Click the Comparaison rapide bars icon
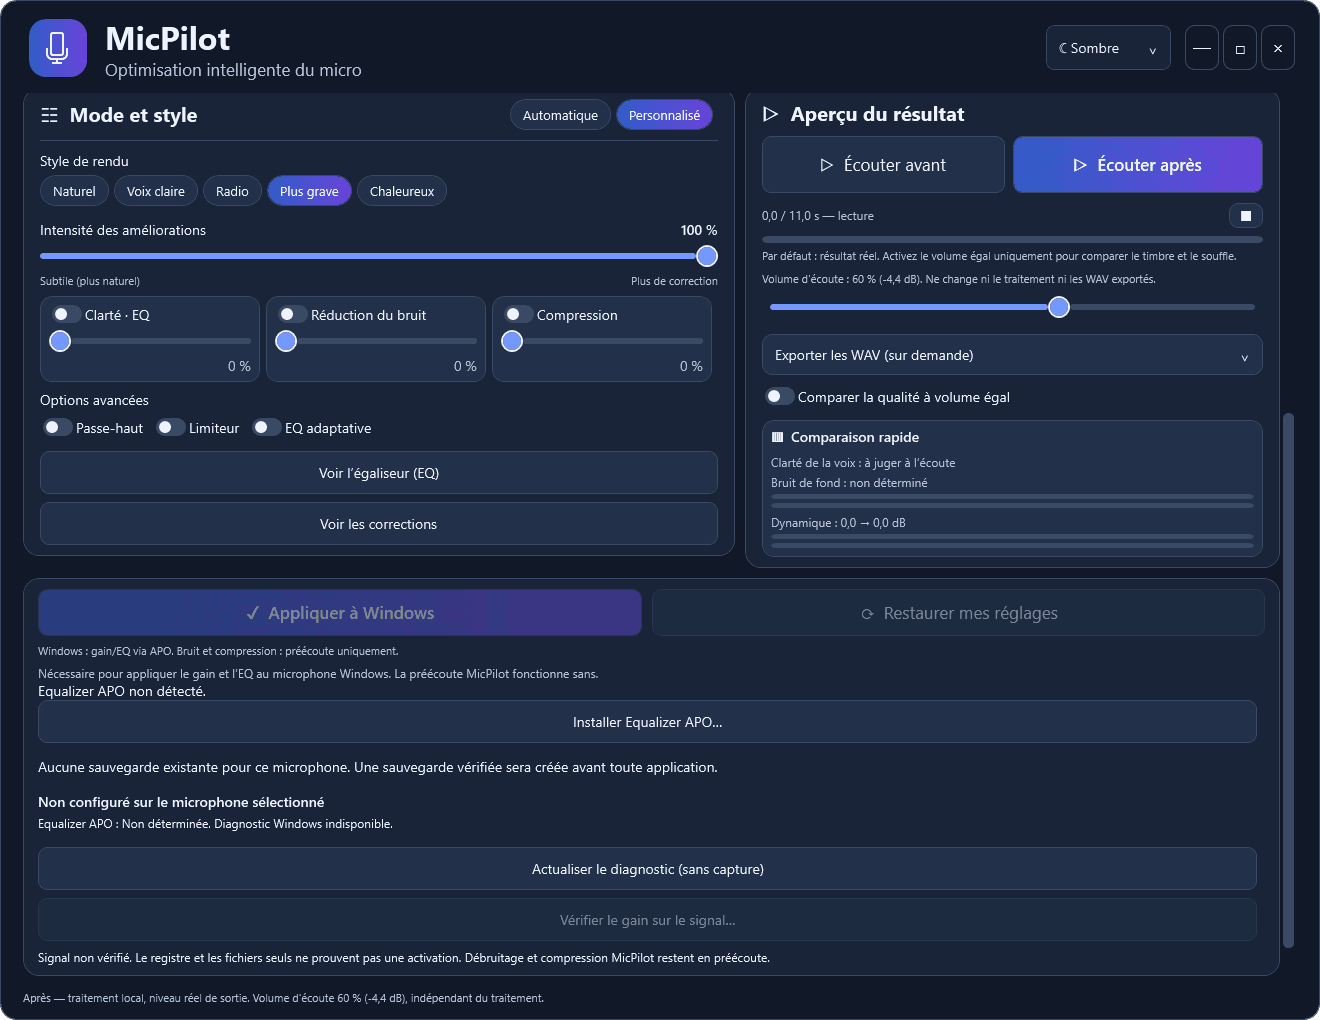 pos(778,437)
